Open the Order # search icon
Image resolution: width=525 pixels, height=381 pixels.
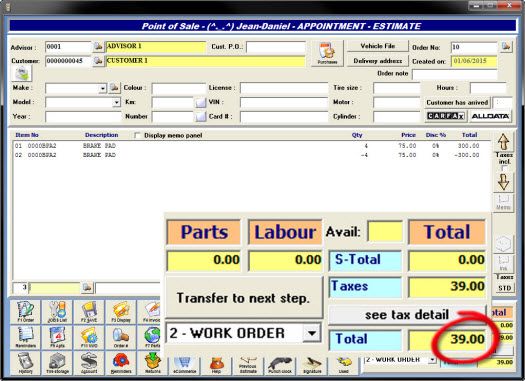[121, 337]
